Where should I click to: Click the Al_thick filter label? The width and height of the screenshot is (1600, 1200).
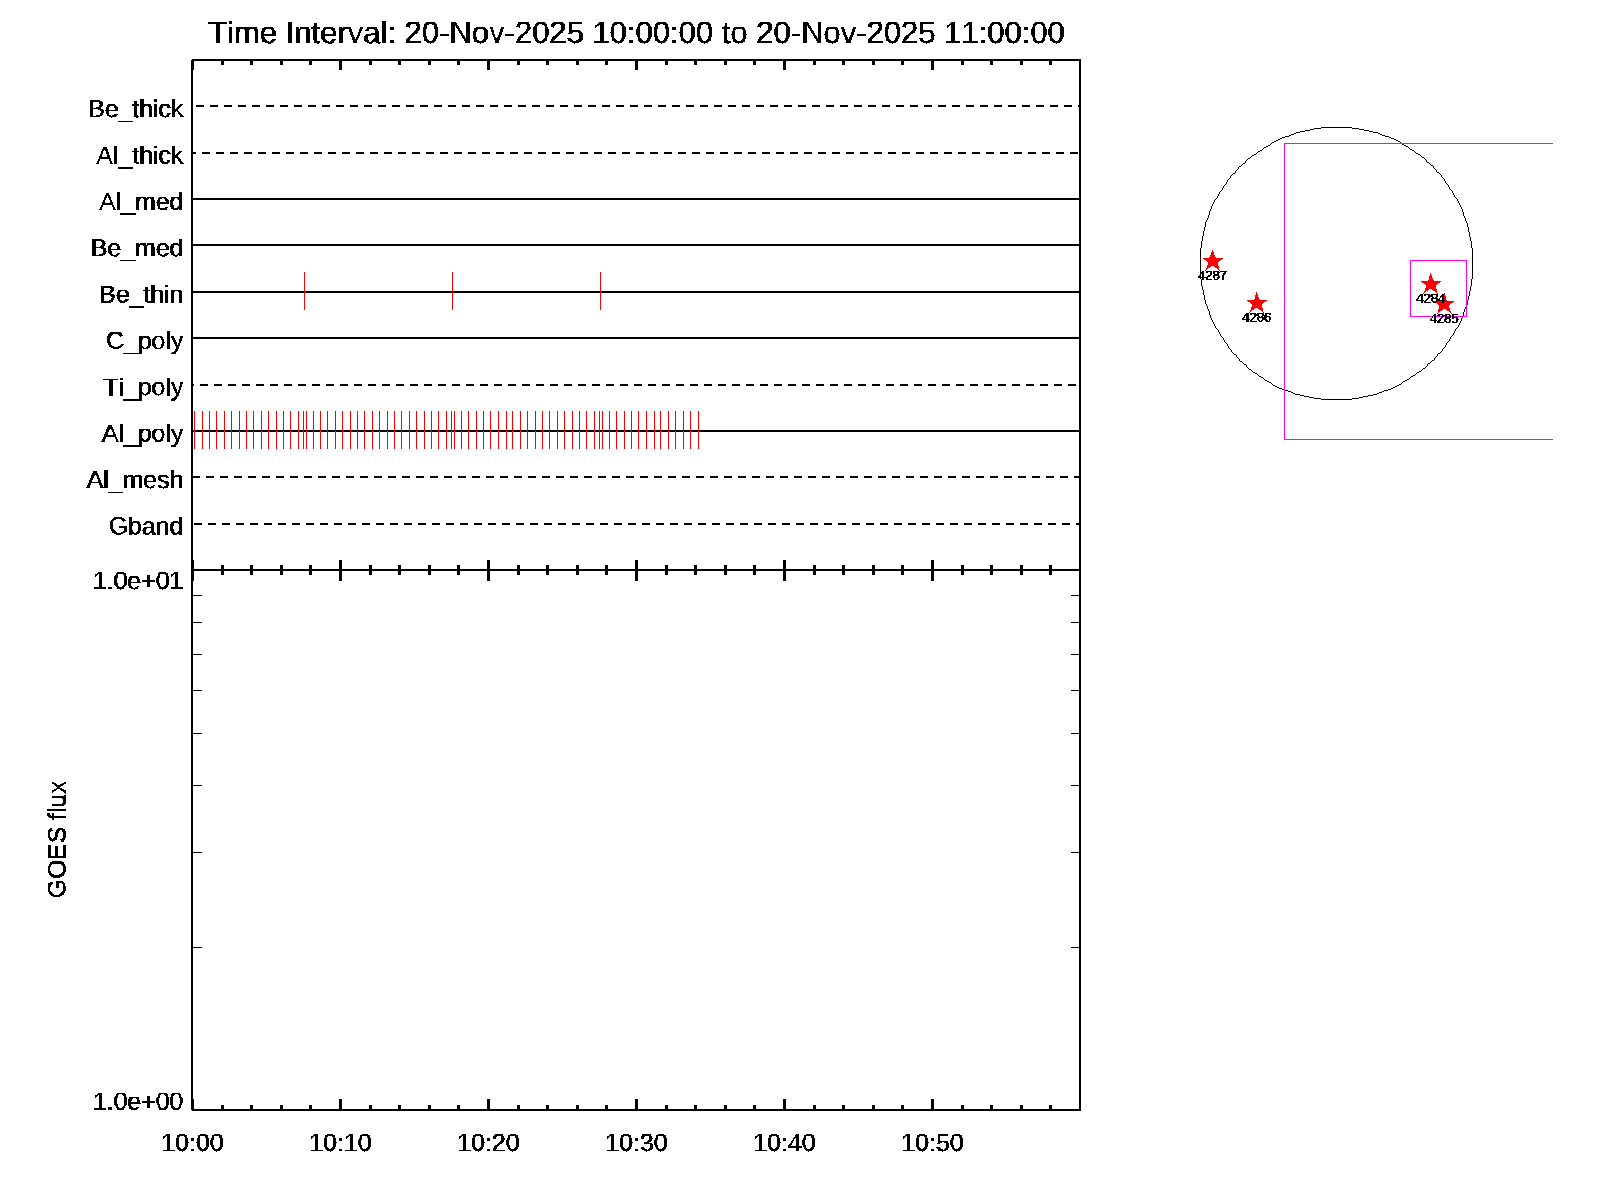(x=140, y=156)
